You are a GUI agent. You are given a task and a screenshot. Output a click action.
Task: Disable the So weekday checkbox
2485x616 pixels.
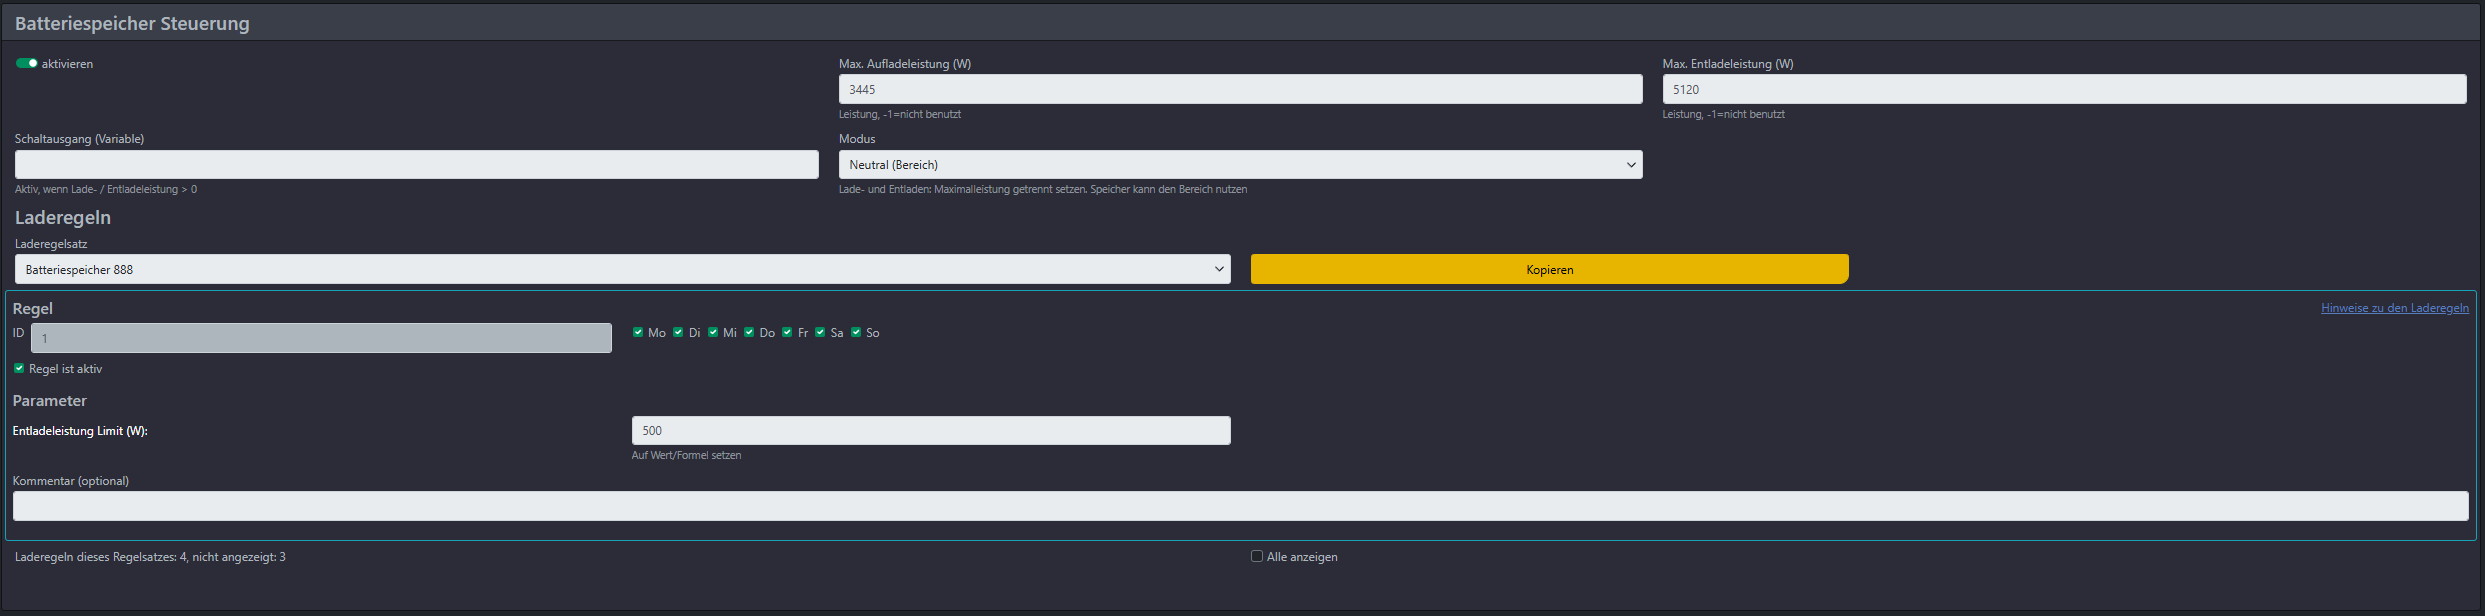[x=856, y=332]
